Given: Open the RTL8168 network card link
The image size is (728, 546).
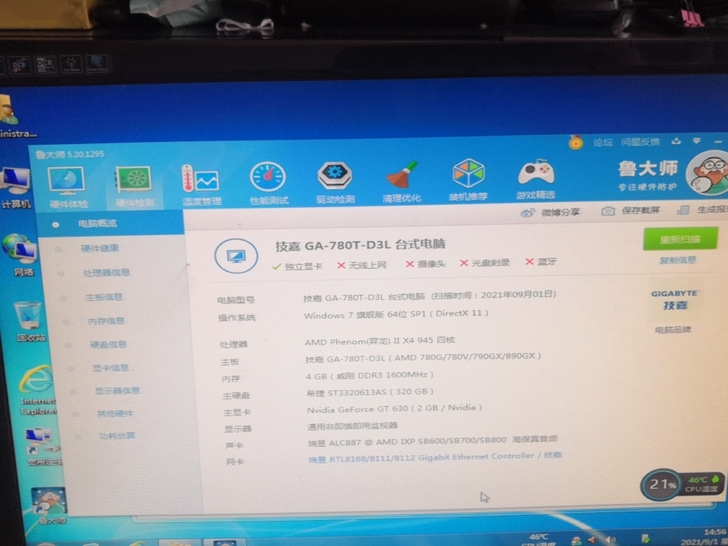Looking at the screenshot, I should [435, 457].
